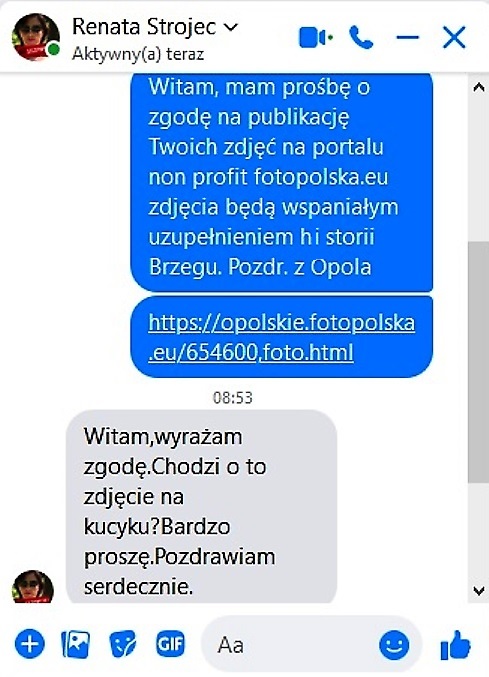Viewport: 489px width, 677px height.
Task: Open the GIF picker
Action: (170, 644)
